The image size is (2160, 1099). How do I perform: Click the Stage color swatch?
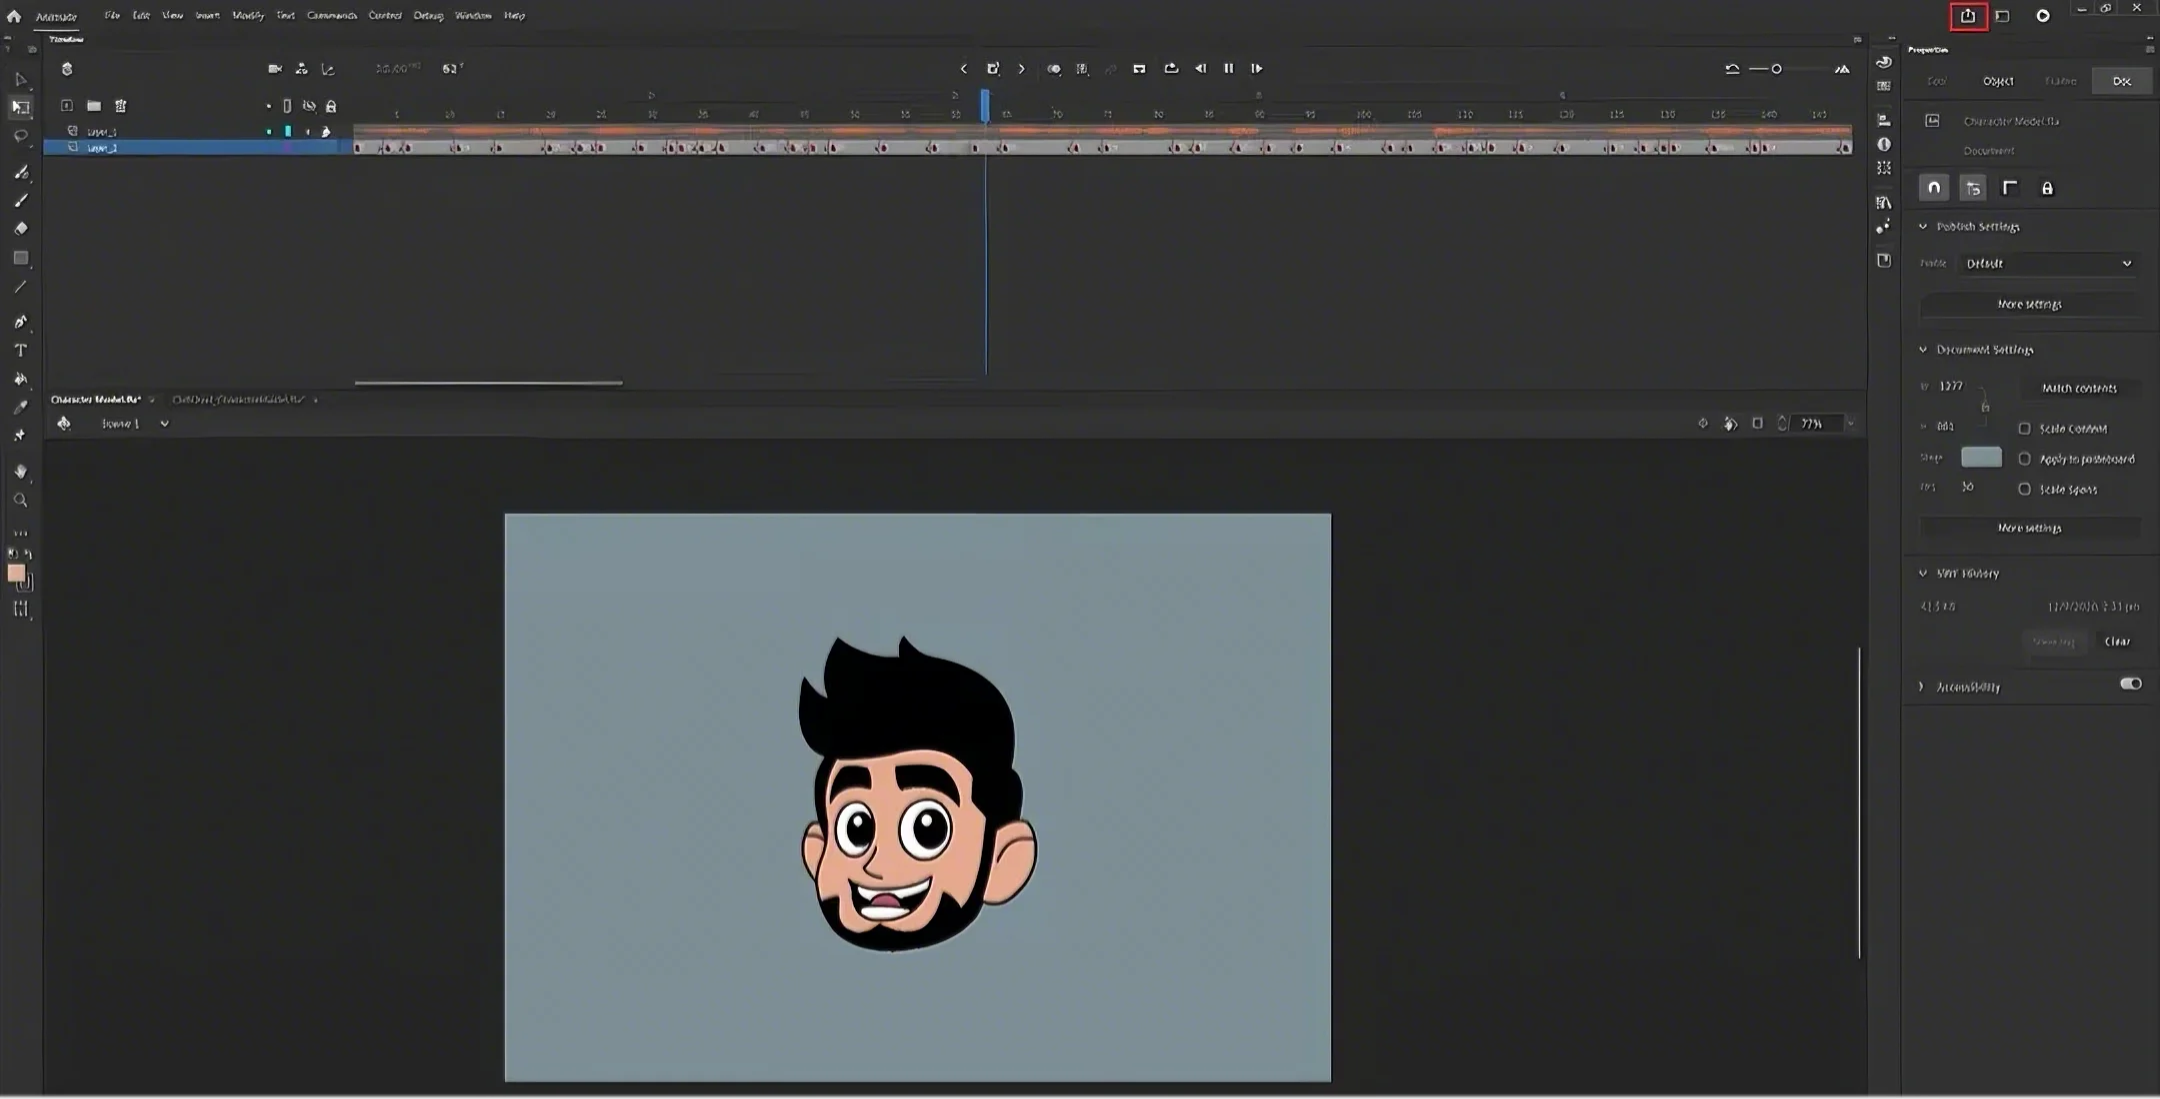pyautogui.click(x=1980, y=458)
